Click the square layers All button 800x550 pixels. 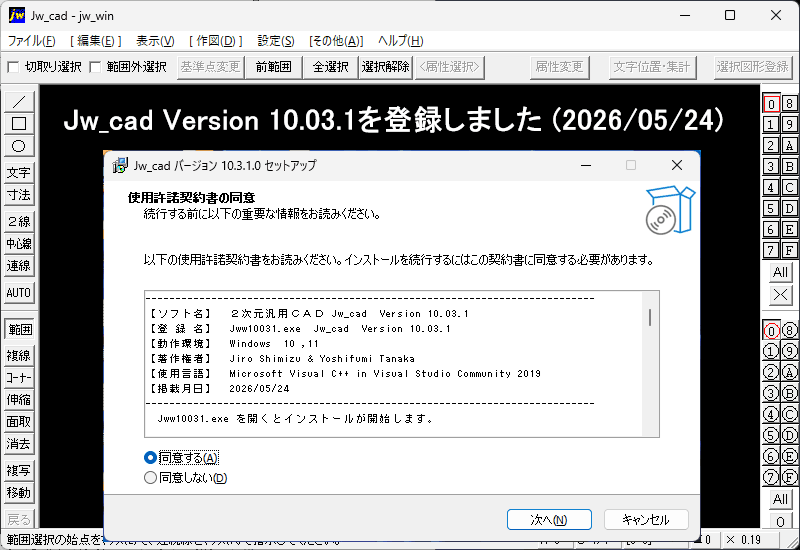point(780,272)
